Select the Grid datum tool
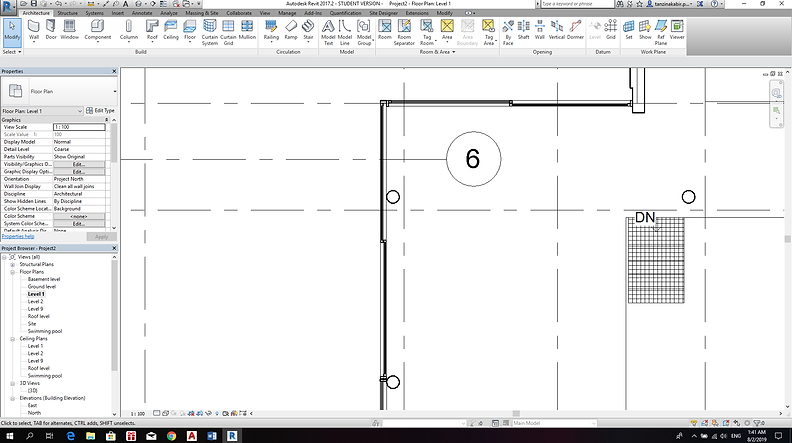The height and width of the screenshot is (443, 792). [611, 30]
